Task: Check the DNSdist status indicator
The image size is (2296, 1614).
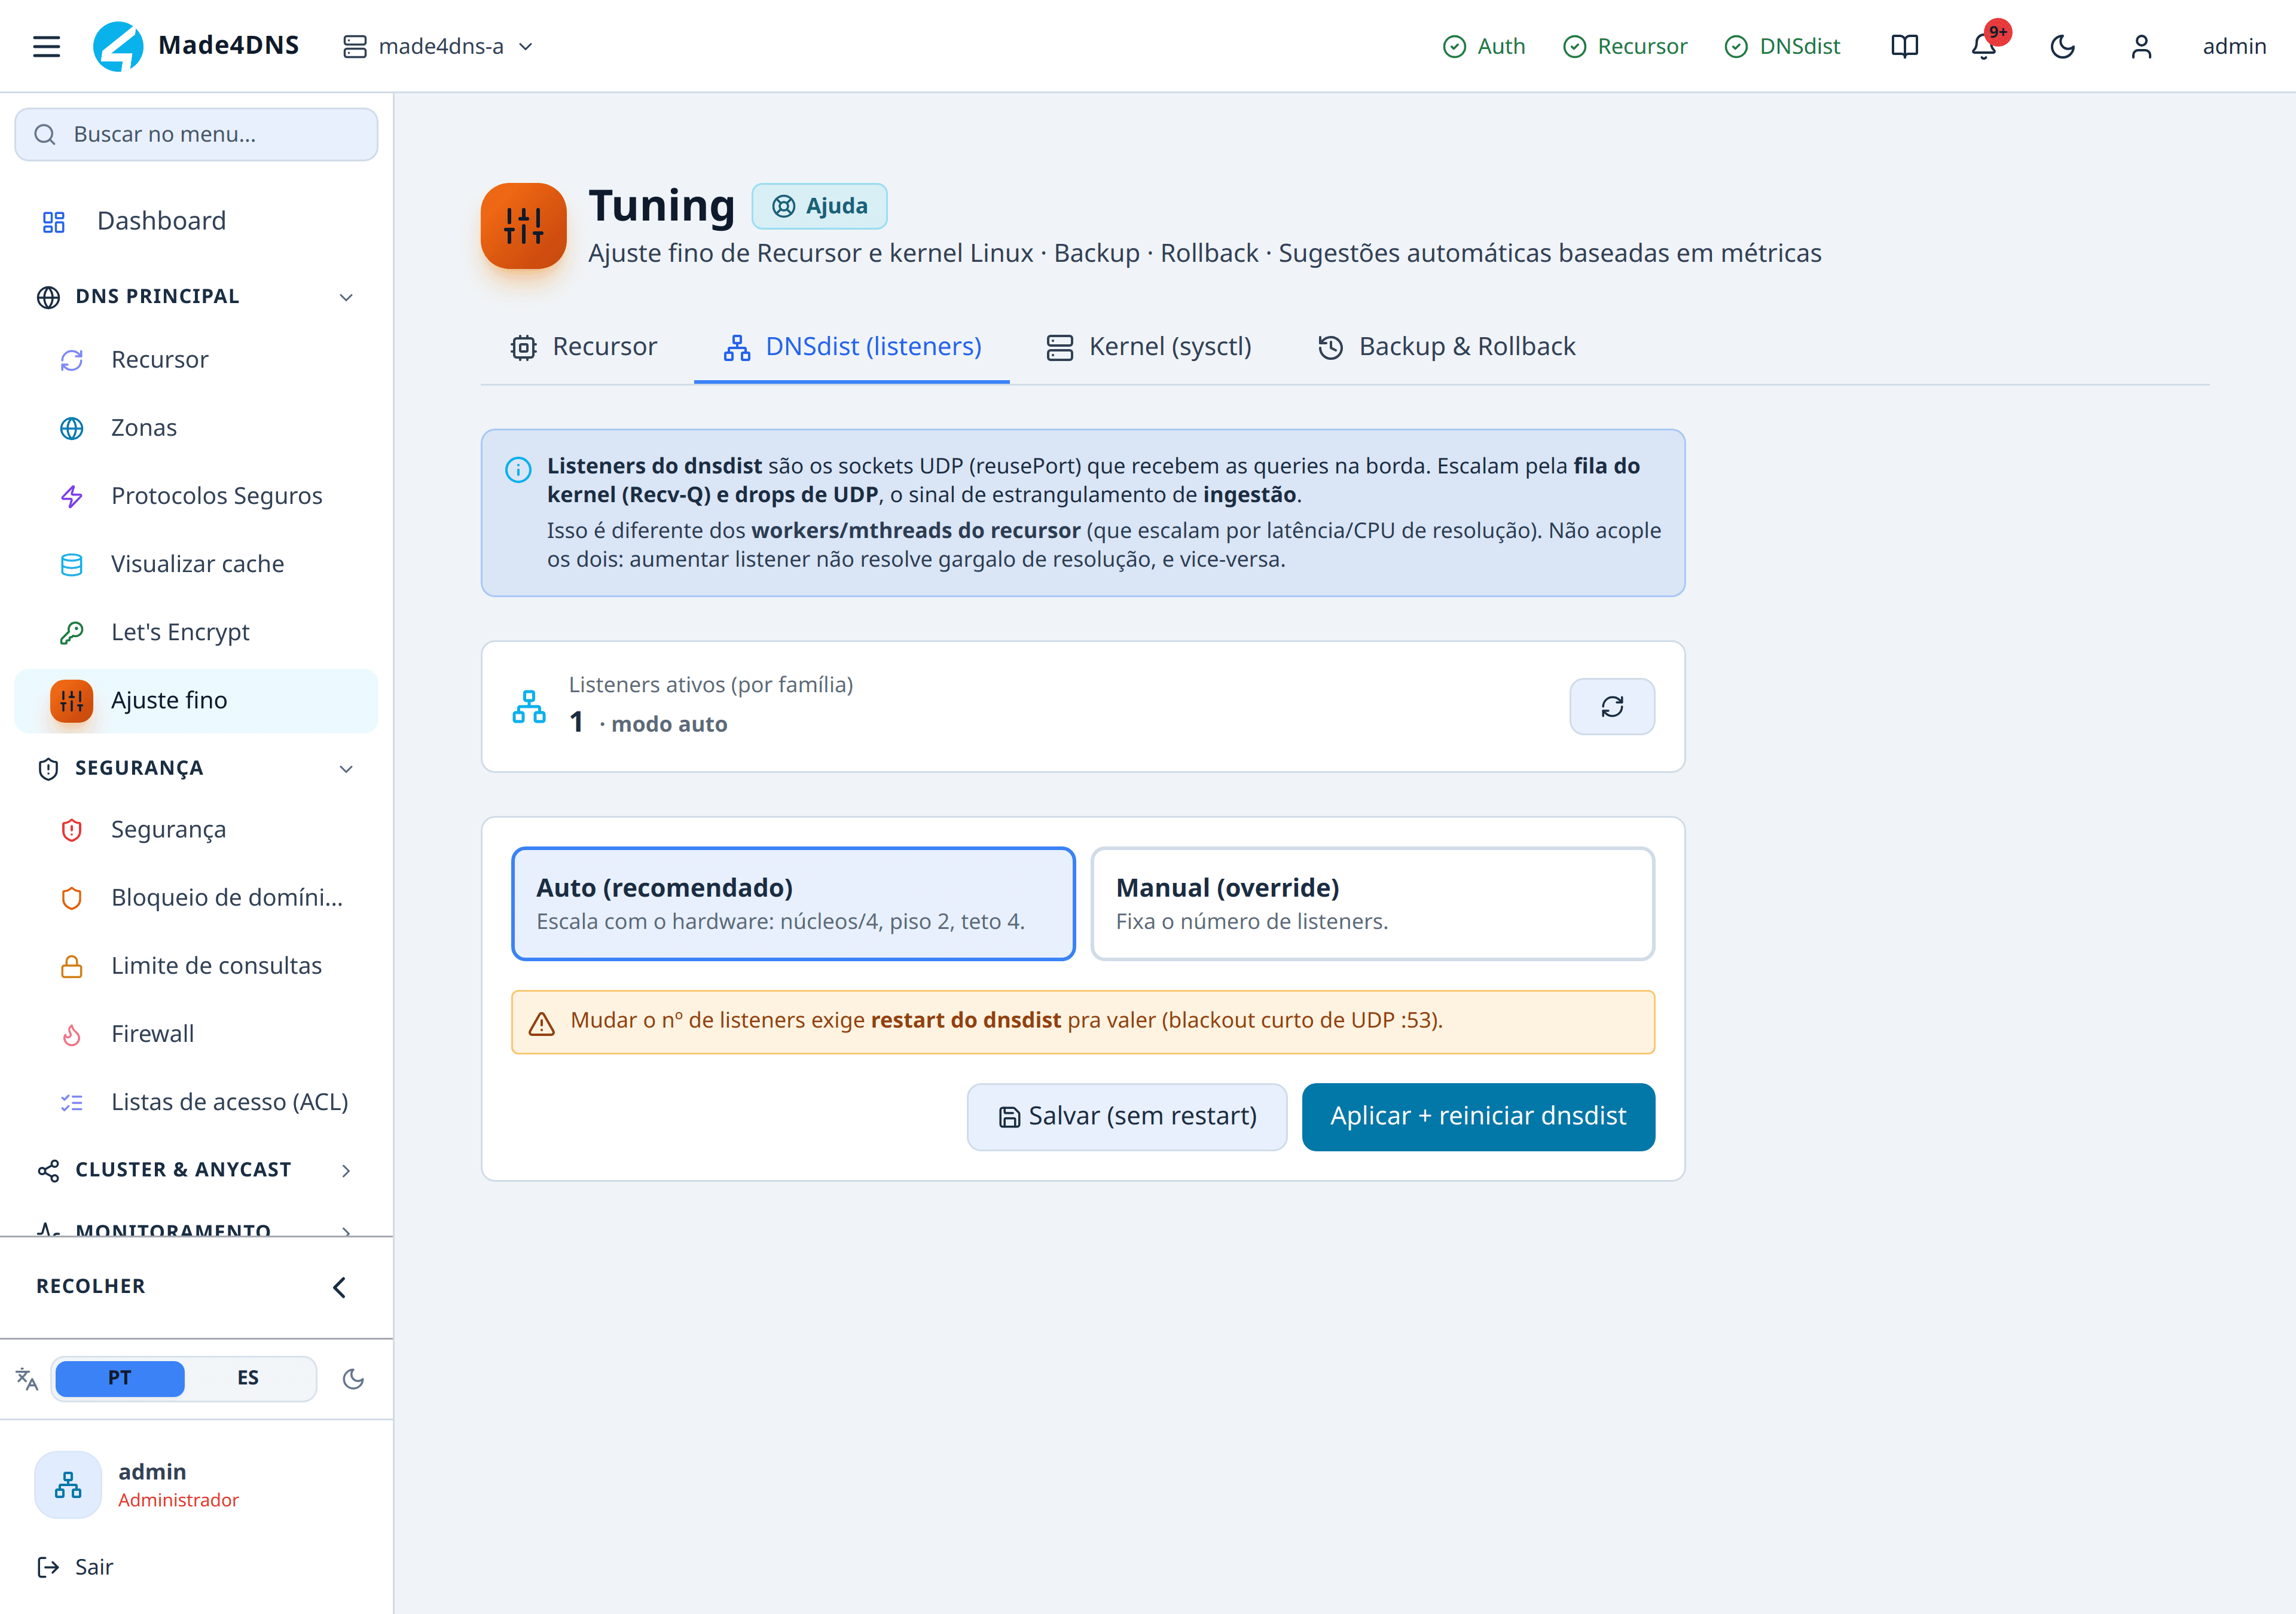Action: click(1782, 46)
